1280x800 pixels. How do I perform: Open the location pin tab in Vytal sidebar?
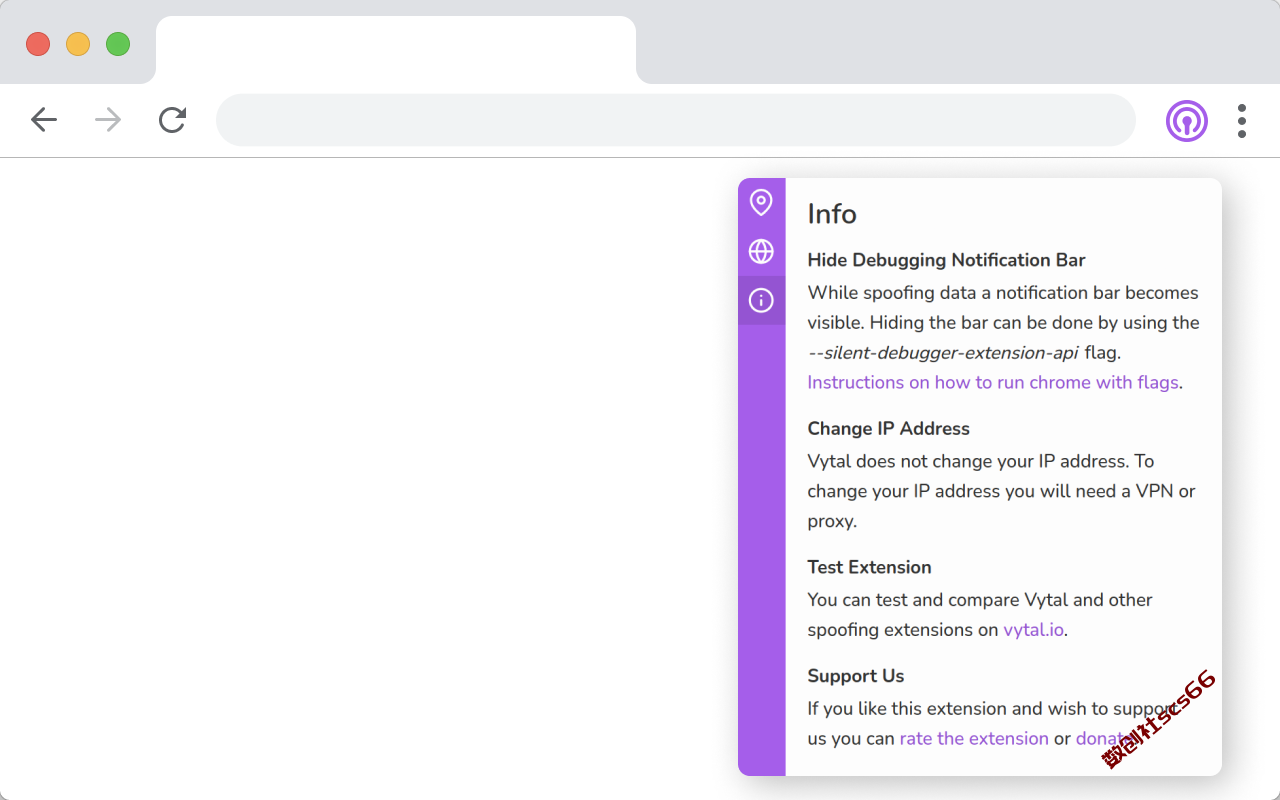(761, 203)
